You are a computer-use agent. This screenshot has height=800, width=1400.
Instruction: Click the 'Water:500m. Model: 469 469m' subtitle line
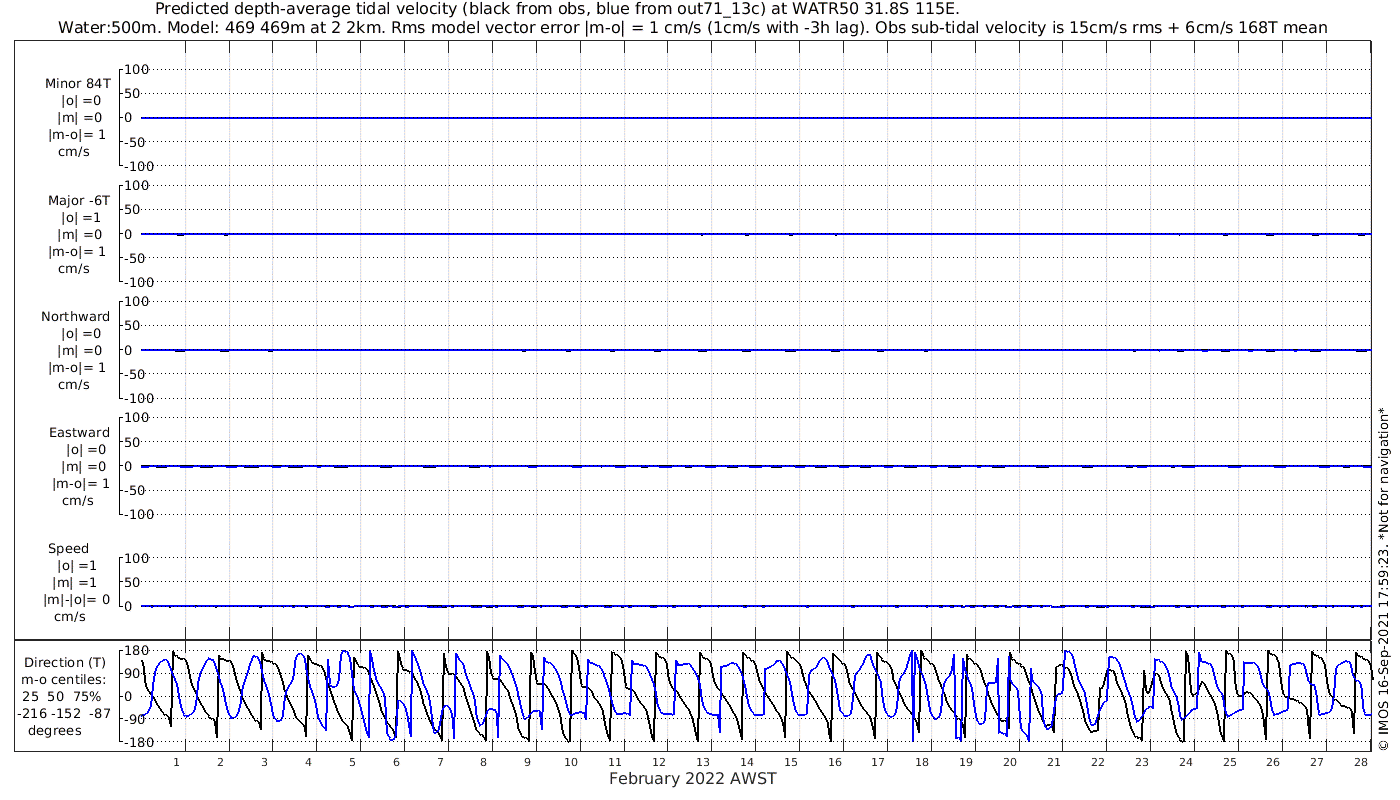[693, 28]
